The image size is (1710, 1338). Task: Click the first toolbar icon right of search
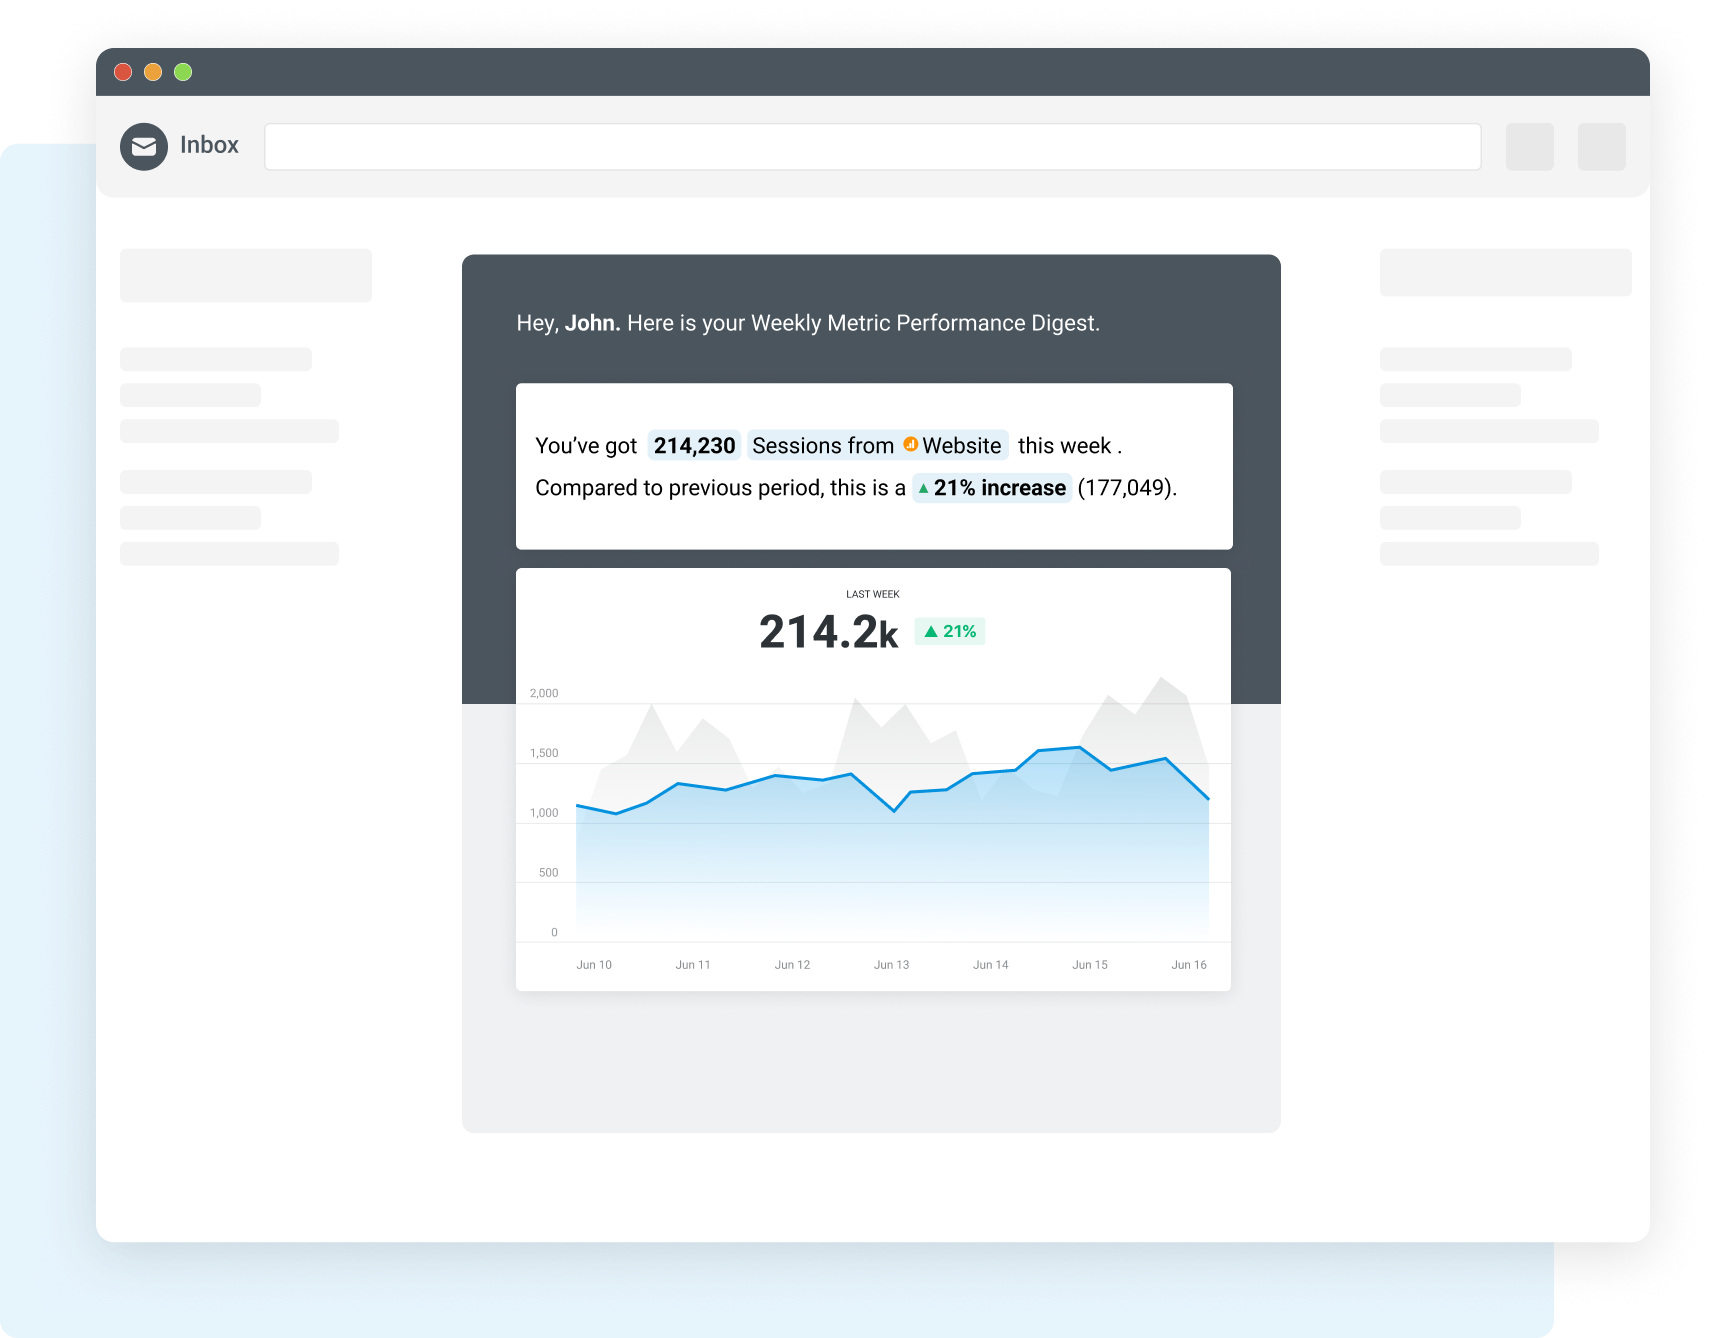[x=1529, y=146]
